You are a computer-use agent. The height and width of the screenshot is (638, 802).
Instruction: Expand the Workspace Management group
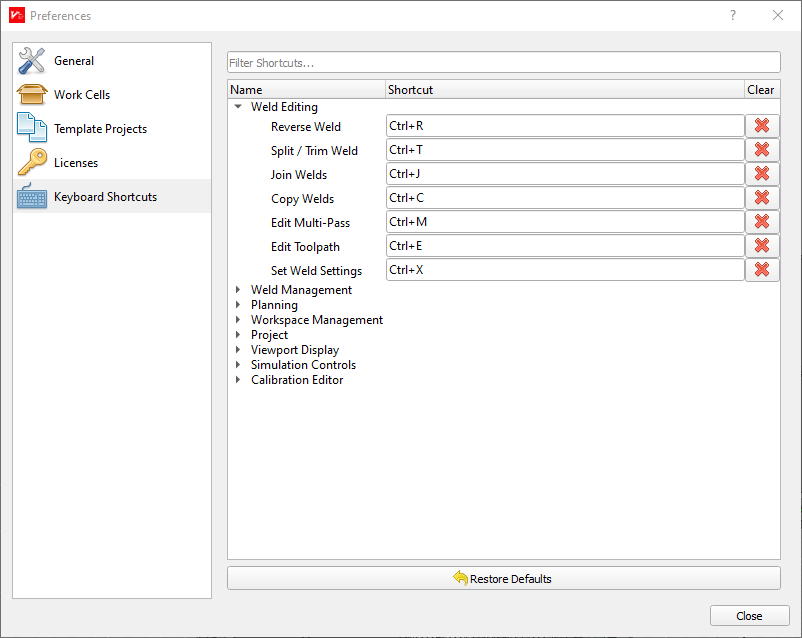point(238,320)
